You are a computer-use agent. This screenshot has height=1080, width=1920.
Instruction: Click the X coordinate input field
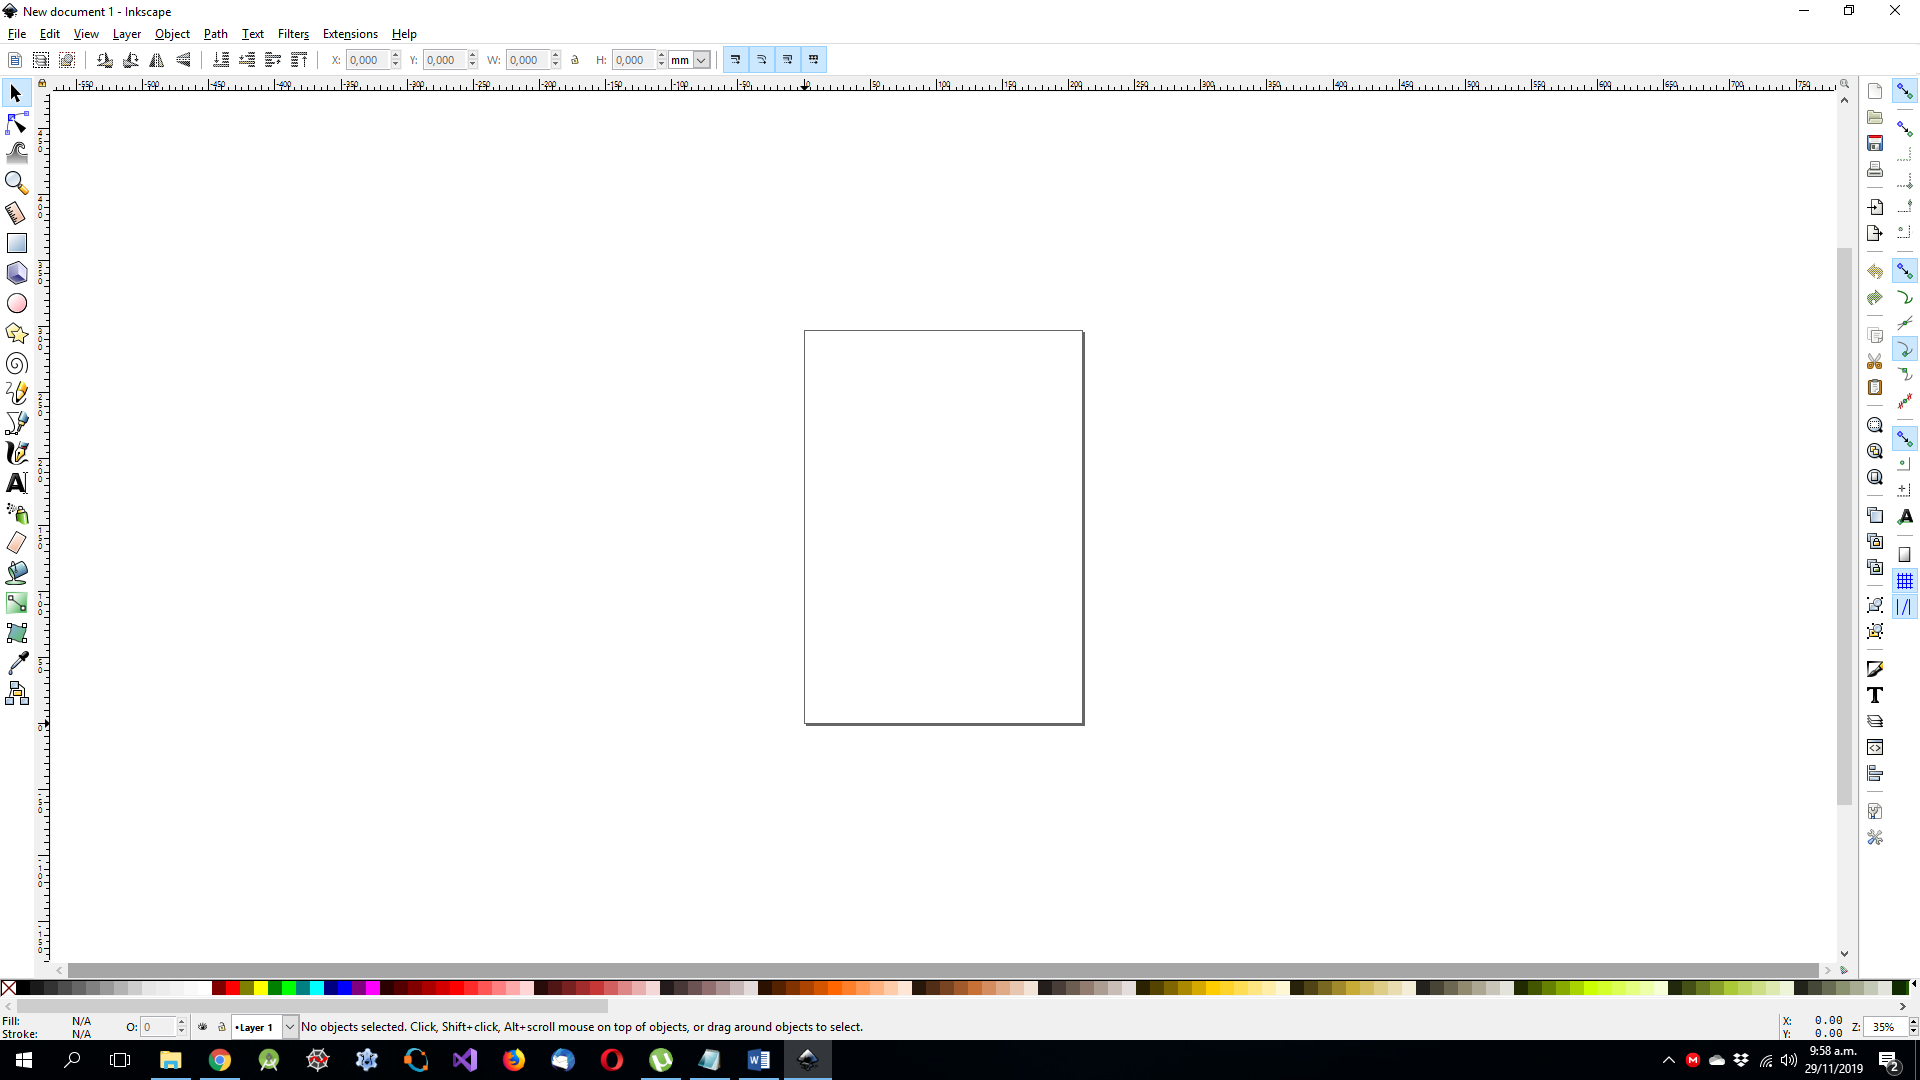pyautogui.click(x=367, y=59)
